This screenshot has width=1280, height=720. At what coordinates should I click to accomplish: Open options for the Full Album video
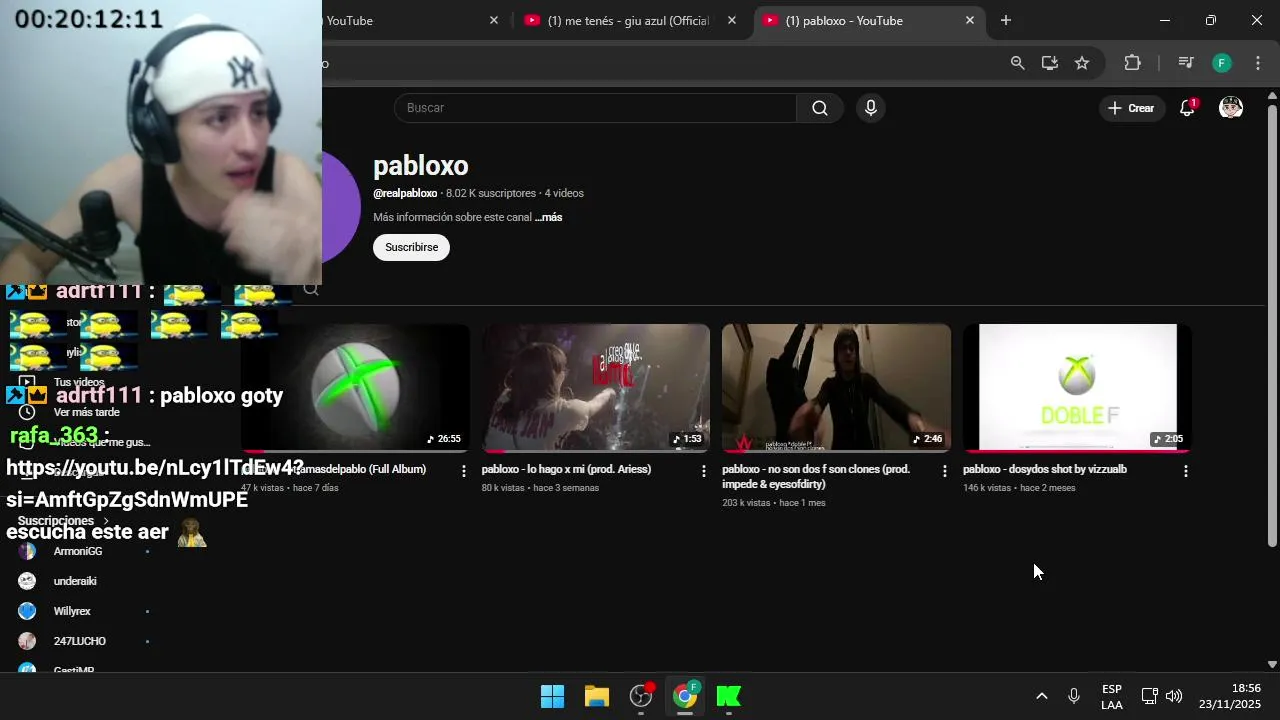click(463, 471)
